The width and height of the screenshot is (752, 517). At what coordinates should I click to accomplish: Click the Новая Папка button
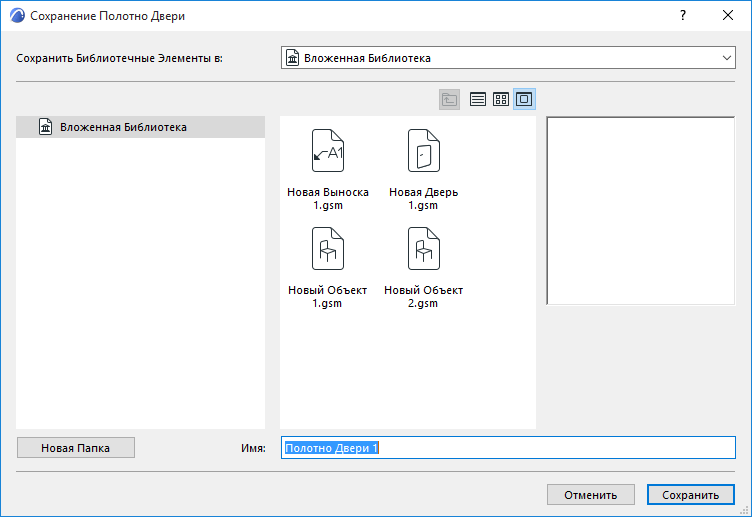(x=76, y=447)
